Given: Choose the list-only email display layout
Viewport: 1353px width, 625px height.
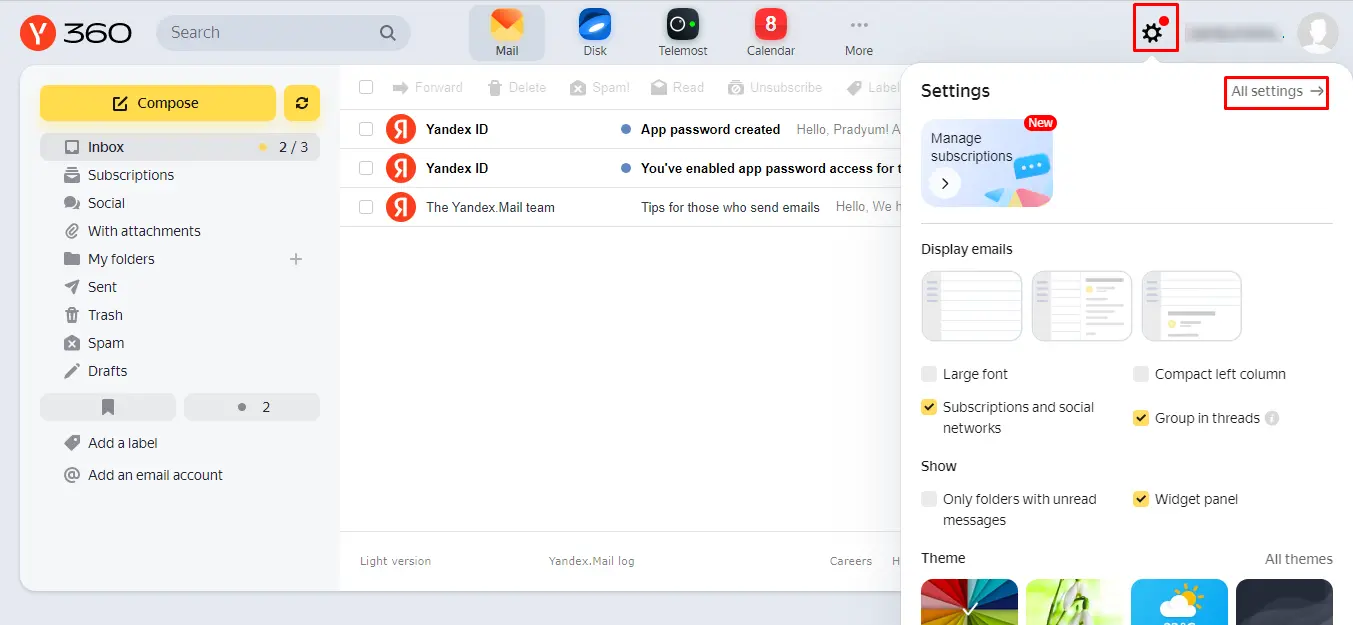Looking at the screenshot, I should (x=972, y=306).
